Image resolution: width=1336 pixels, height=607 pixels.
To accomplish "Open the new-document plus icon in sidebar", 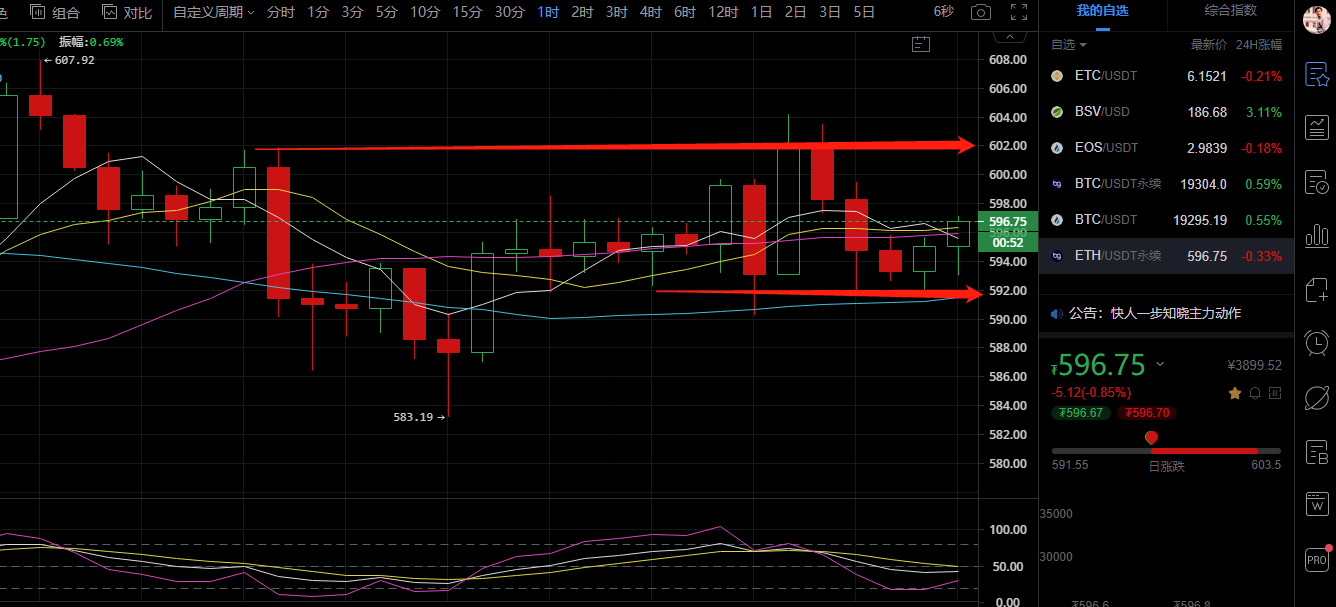I will 1316,290.
